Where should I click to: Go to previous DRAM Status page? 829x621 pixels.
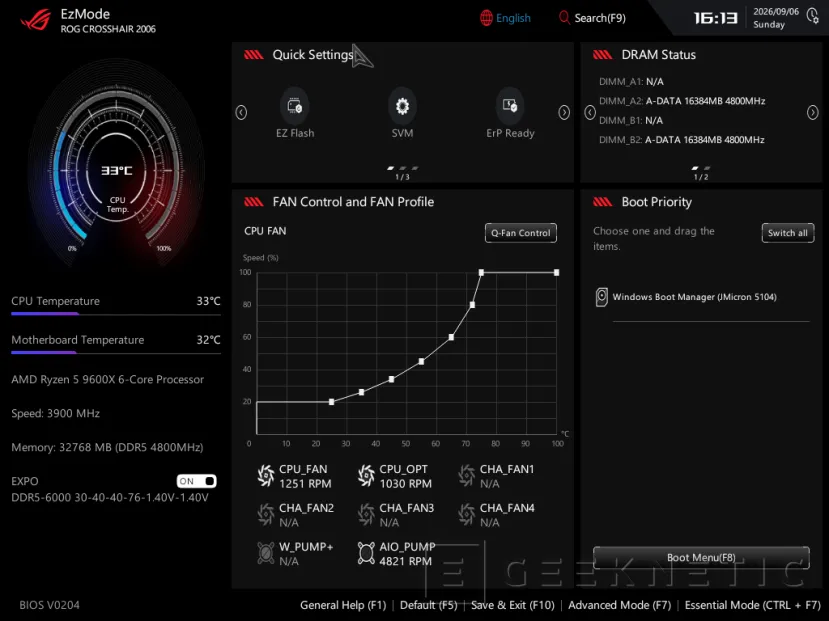590,112
